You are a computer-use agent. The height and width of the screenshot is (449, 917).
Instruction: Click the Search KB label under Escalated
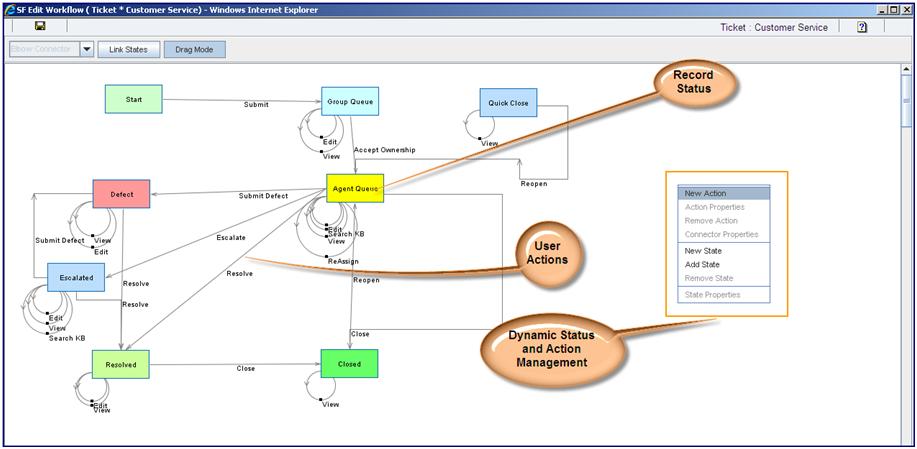[x=67, y=338]
